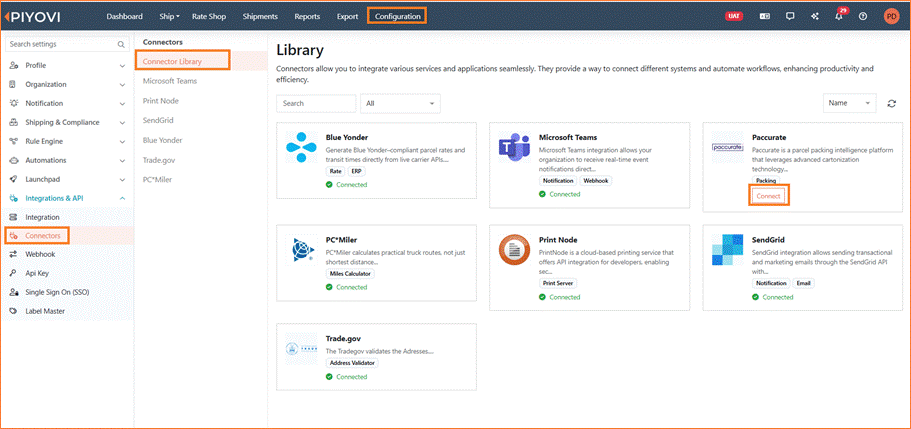Click the Blue Yonder logo
The image size is (911, 429).
[302, 148]
